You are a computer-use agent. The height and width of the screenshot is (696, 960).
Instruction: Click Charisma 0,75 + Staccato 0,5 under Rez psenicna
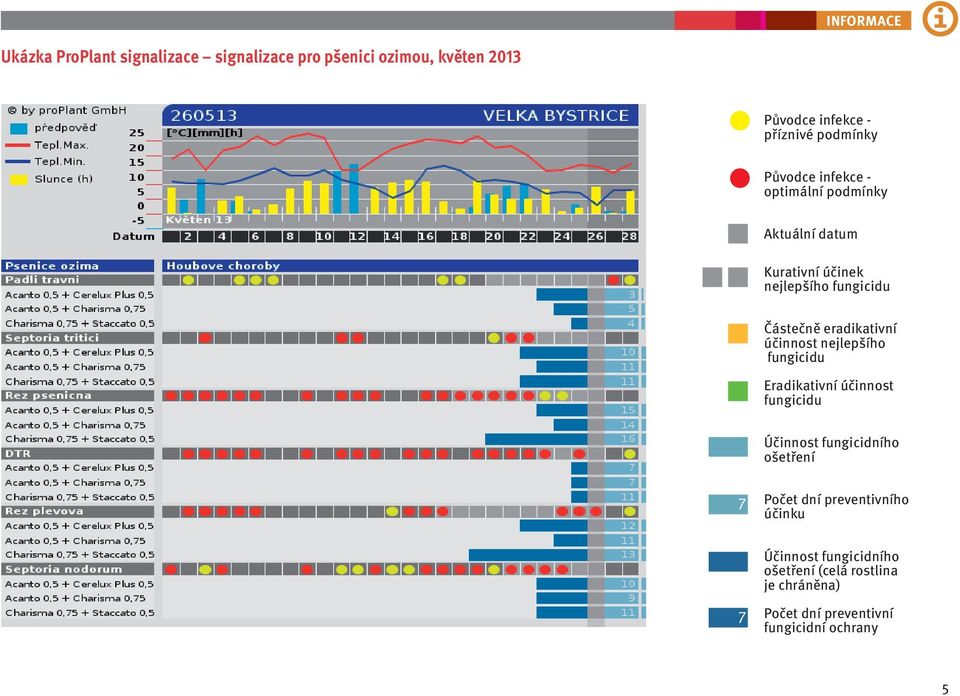(80, 439)
